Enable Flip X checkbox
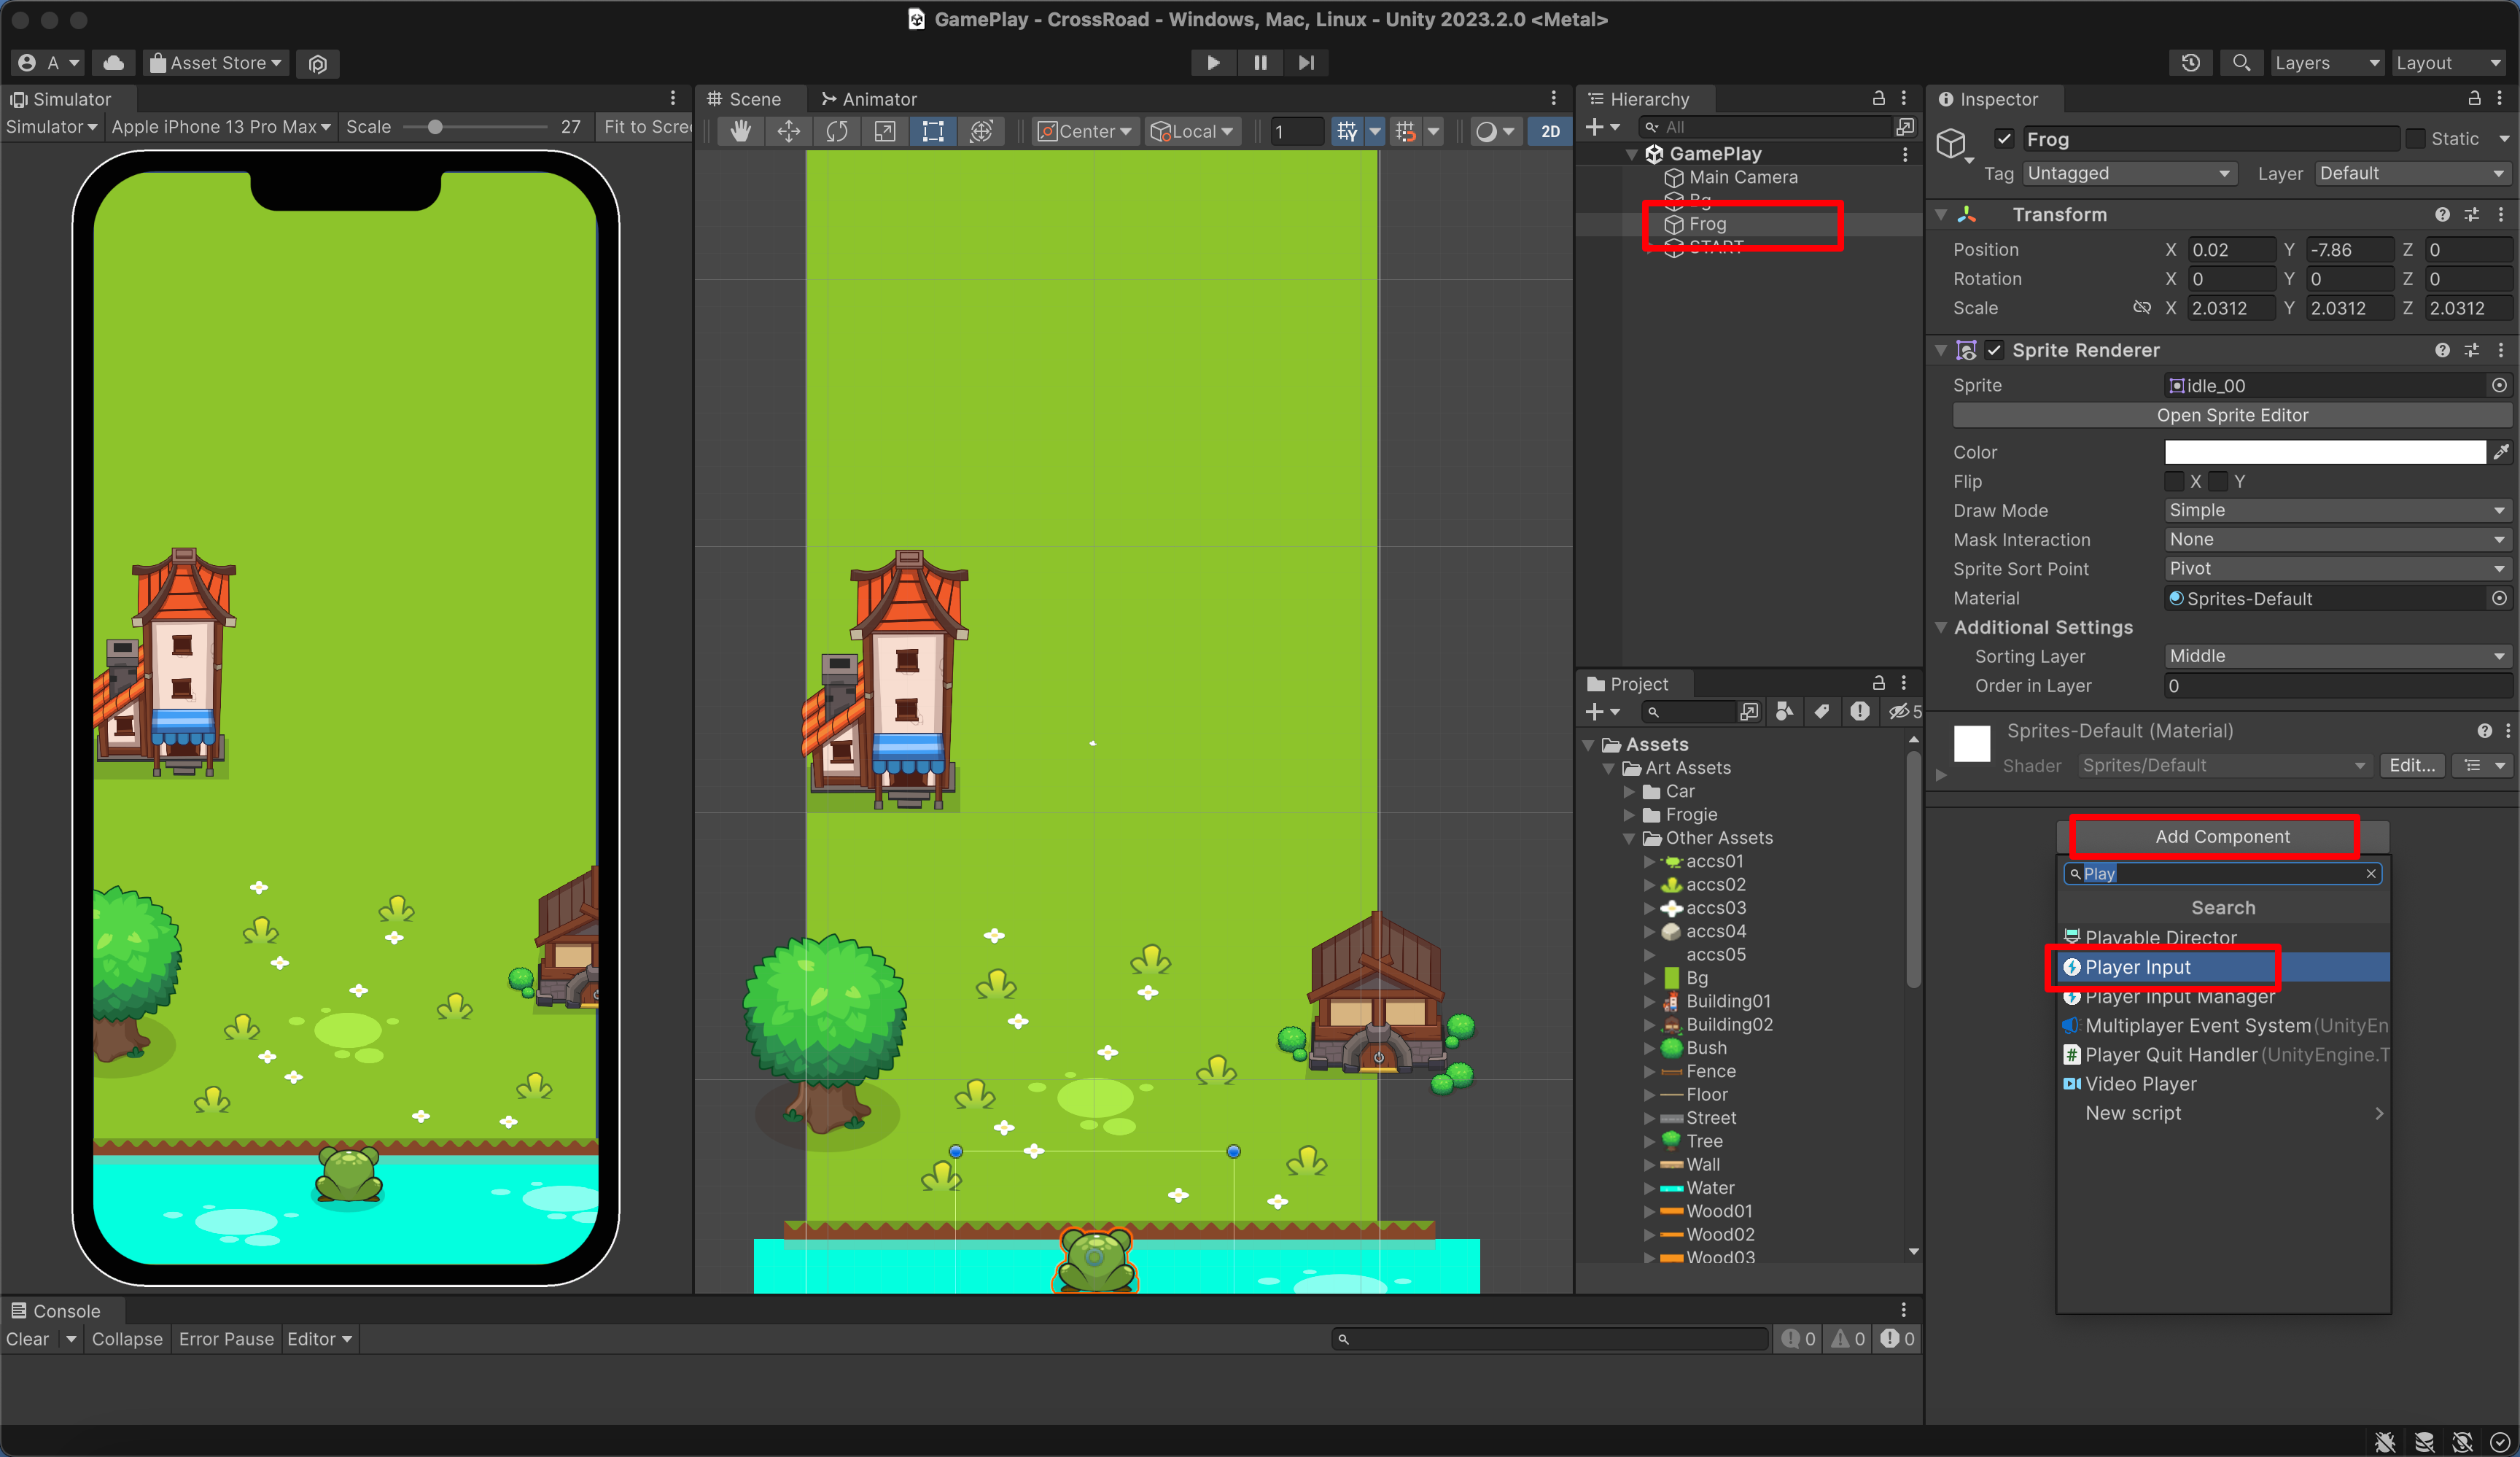Screen dimensions: 2520x1457 2174,481
